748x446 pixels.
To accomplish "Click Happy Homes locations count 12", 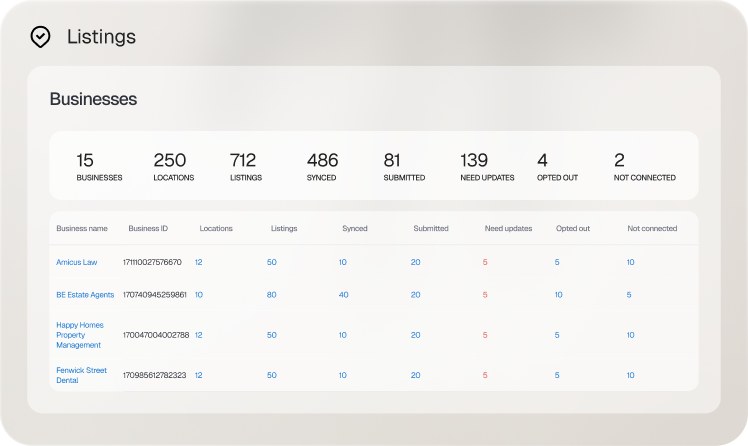I will tap(198, 335).
